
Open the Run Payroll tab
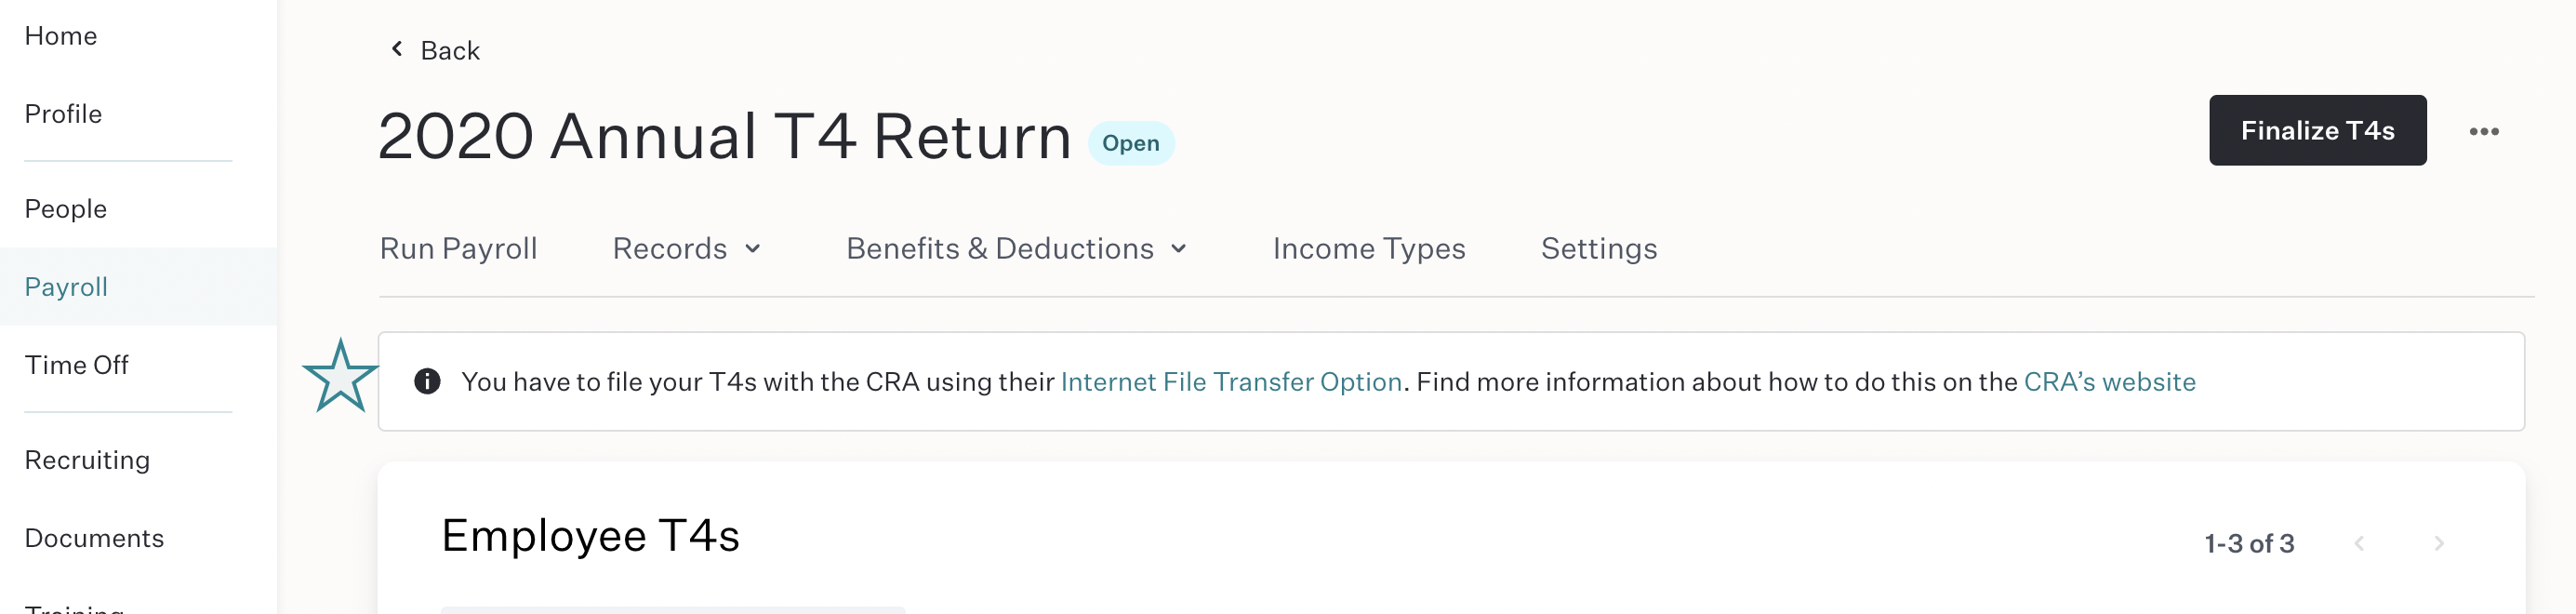(x=458, y=248)
